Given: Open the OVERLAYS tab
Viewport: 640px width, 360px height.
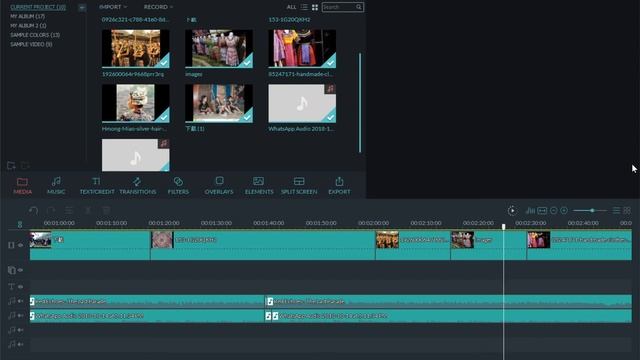Looking at the screenshot, I should click(x=219, y=186).
